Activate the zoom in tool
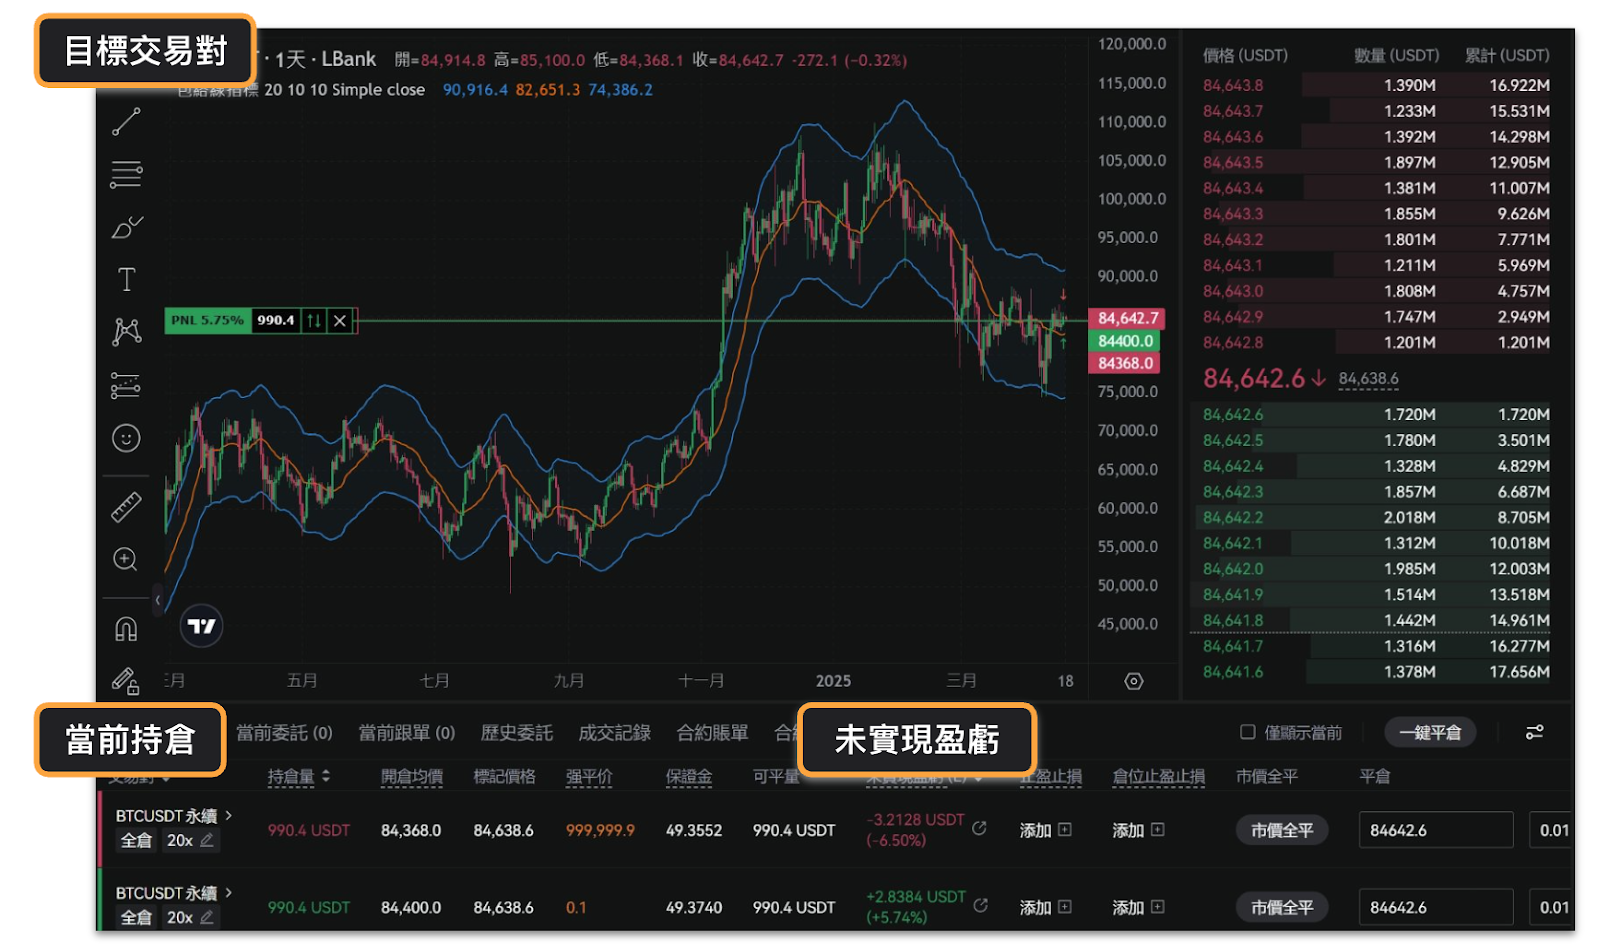This screenshot has width=1600, height=950. [126, 559]
